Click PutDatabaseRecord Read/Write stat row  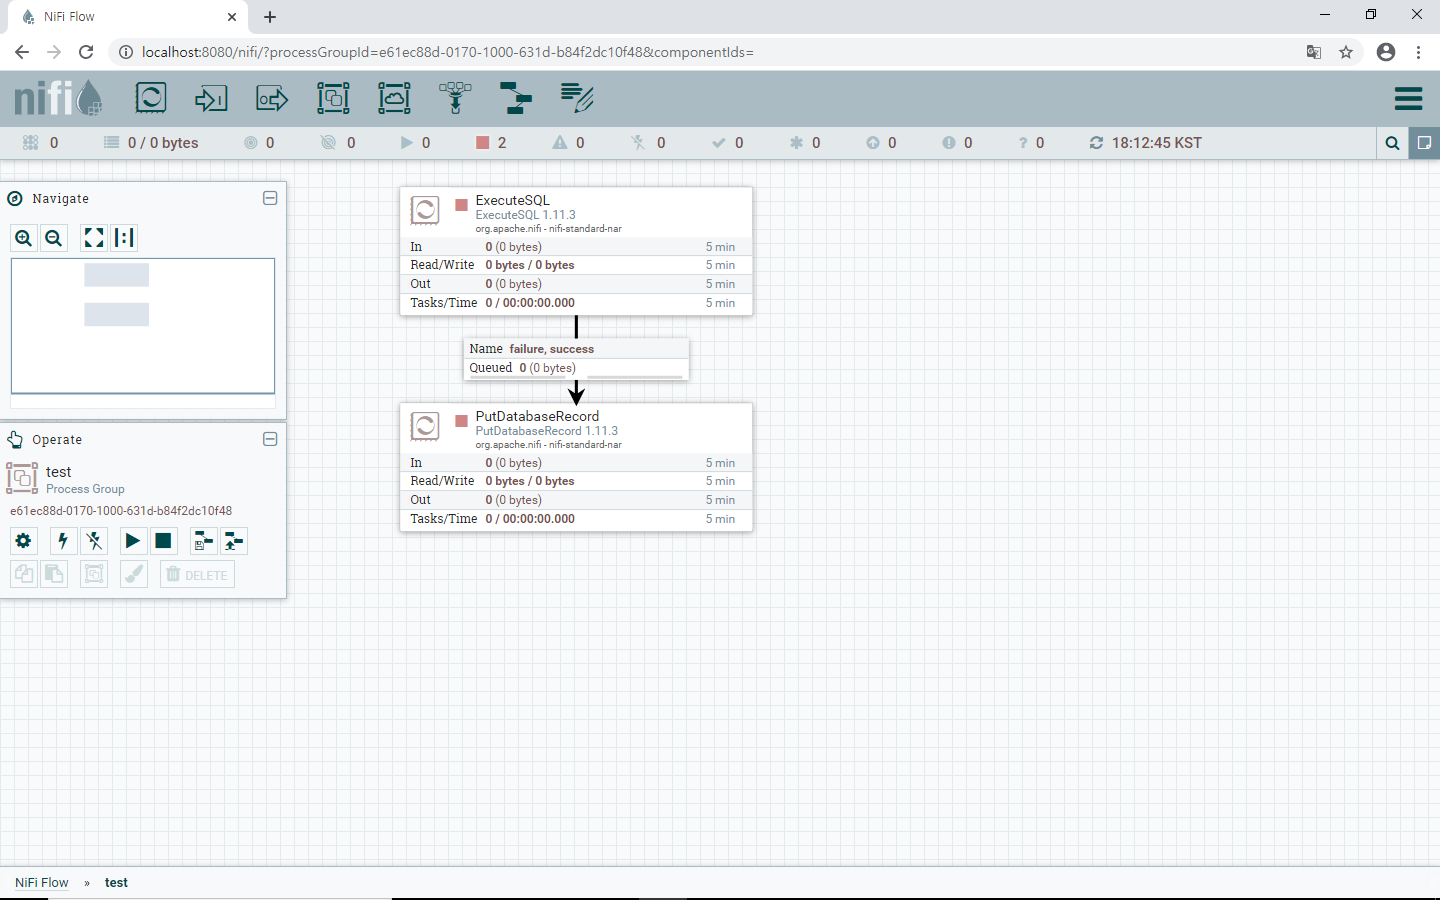[576, 481]
